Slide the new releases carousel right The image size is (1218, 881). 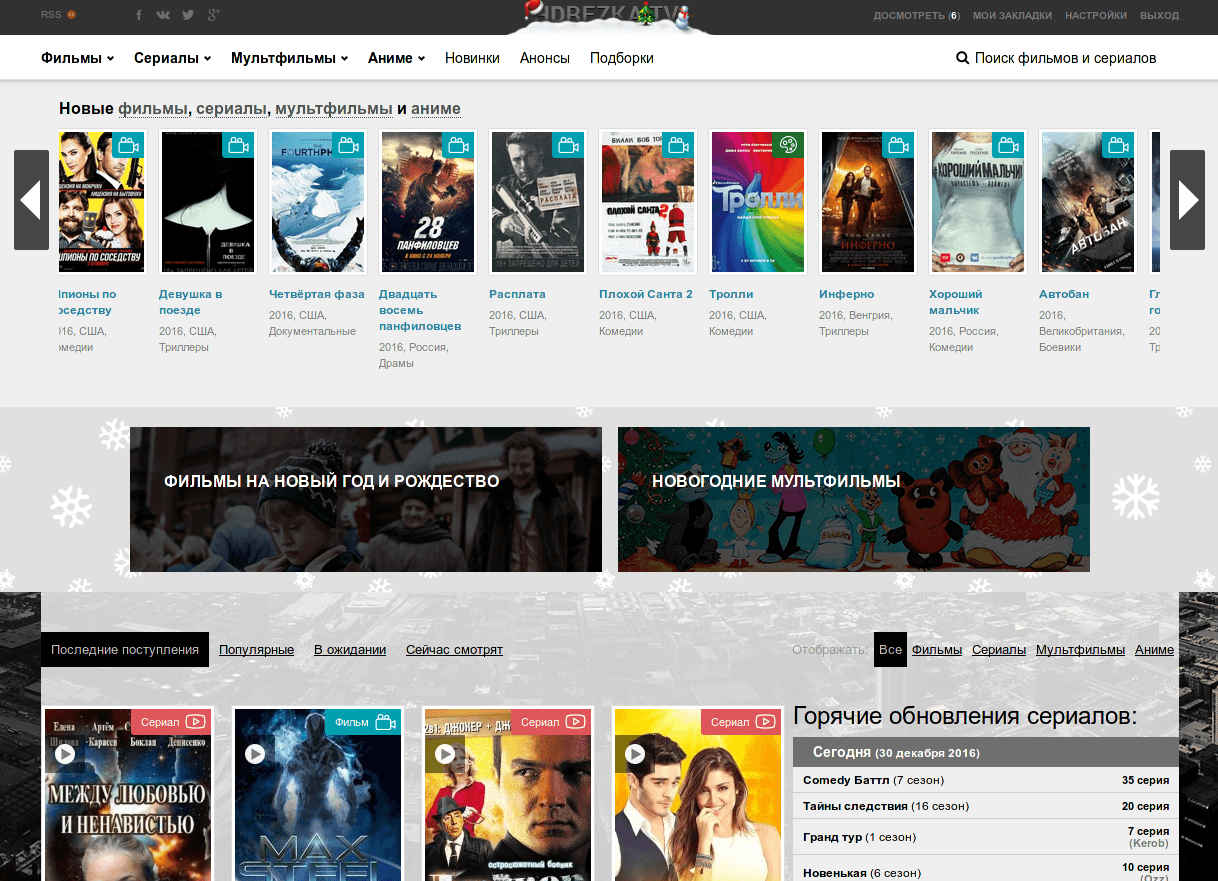pyautogui.click(x=1187, y=200)
